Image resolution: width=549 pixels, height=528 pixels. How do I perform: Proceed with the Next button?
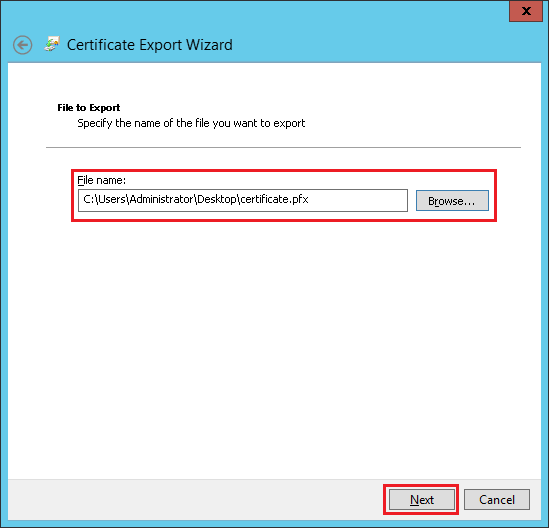[422, 500]
